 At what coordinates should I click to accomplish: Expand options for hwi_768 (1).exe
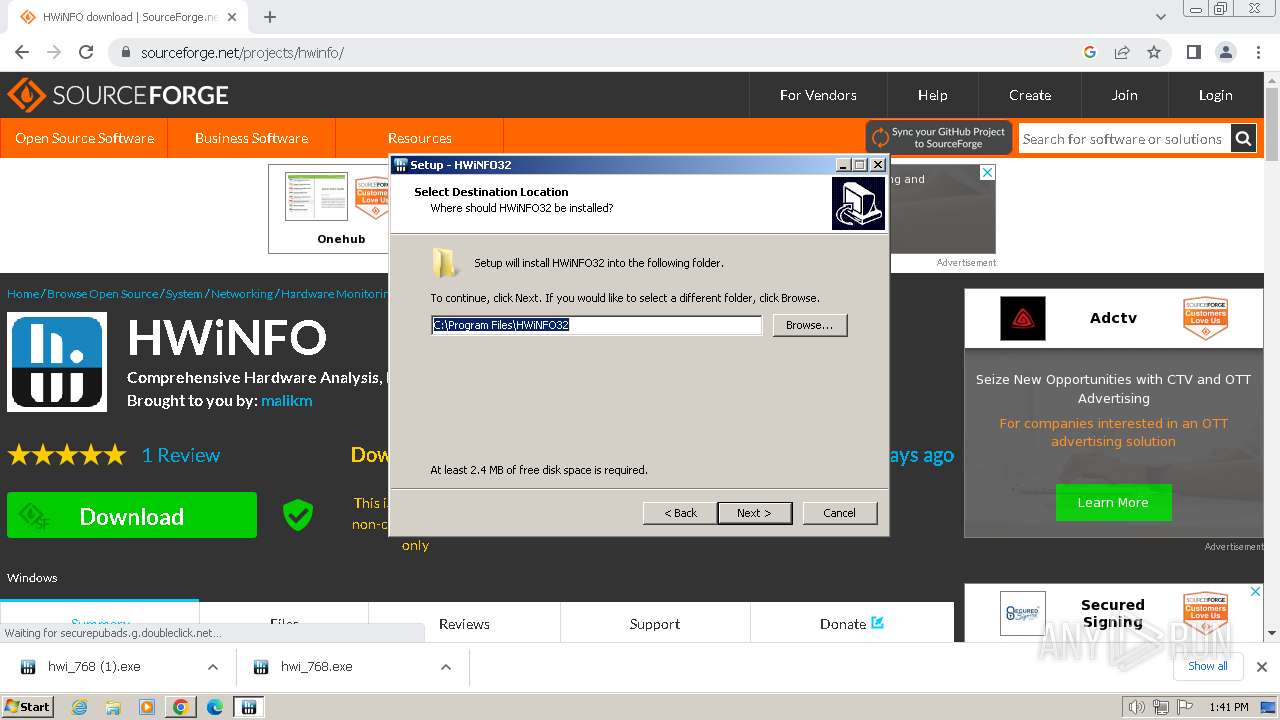click(213, 667)
